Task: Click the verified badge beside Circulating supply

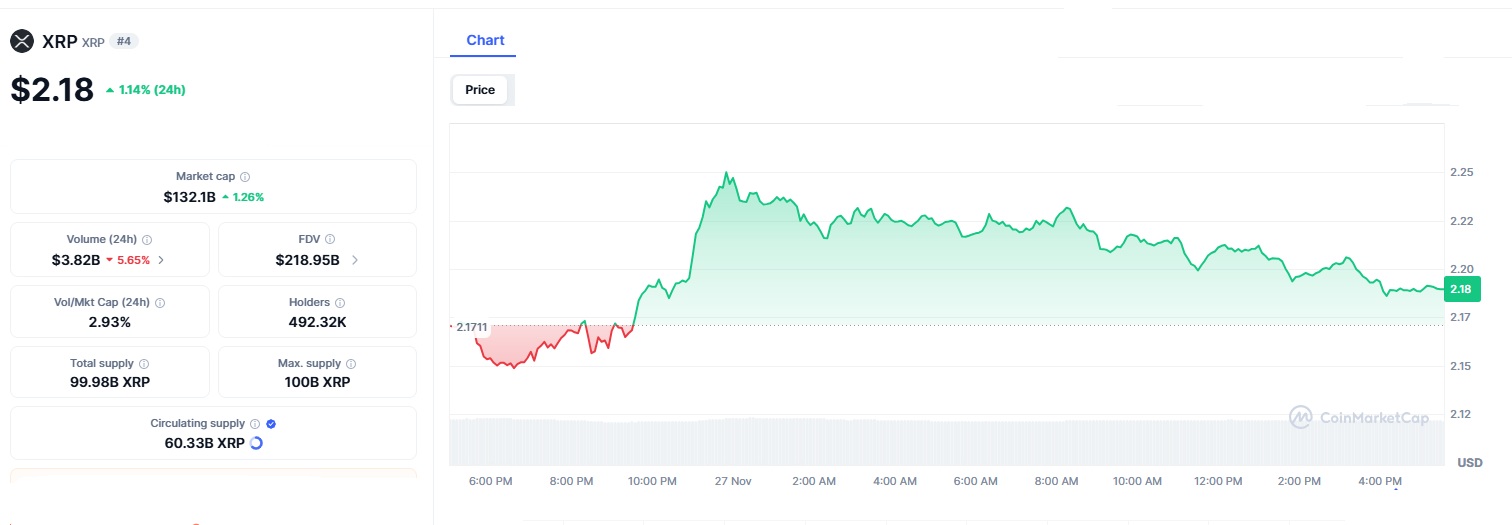Action: coord(272,424)
